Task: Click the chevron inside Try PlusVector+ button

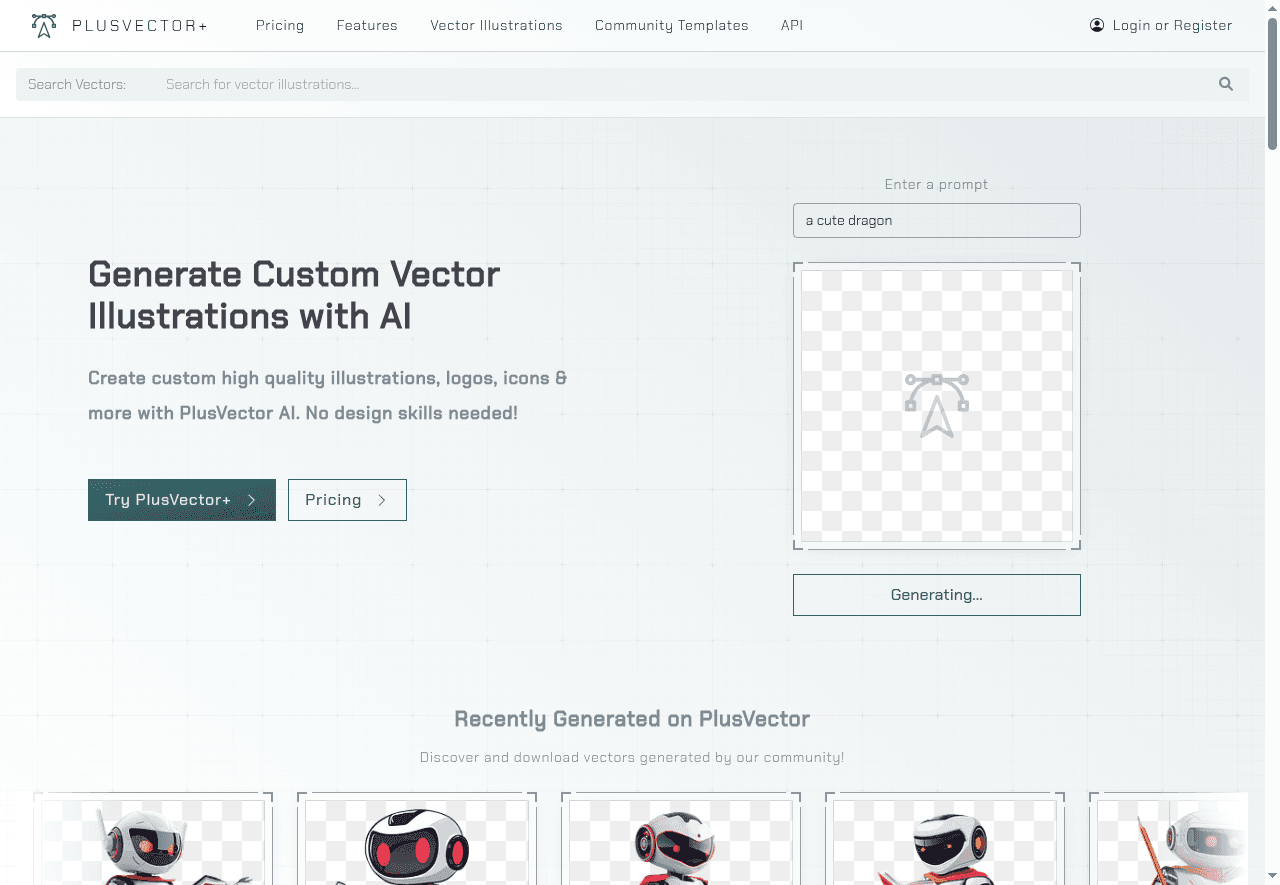Action: [252, 500]
